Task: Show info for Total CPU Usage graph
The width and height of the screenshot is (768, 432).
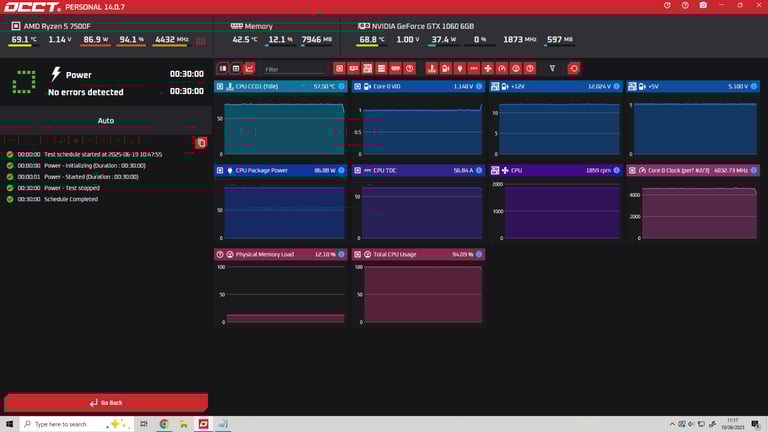Action: [479, 255]
